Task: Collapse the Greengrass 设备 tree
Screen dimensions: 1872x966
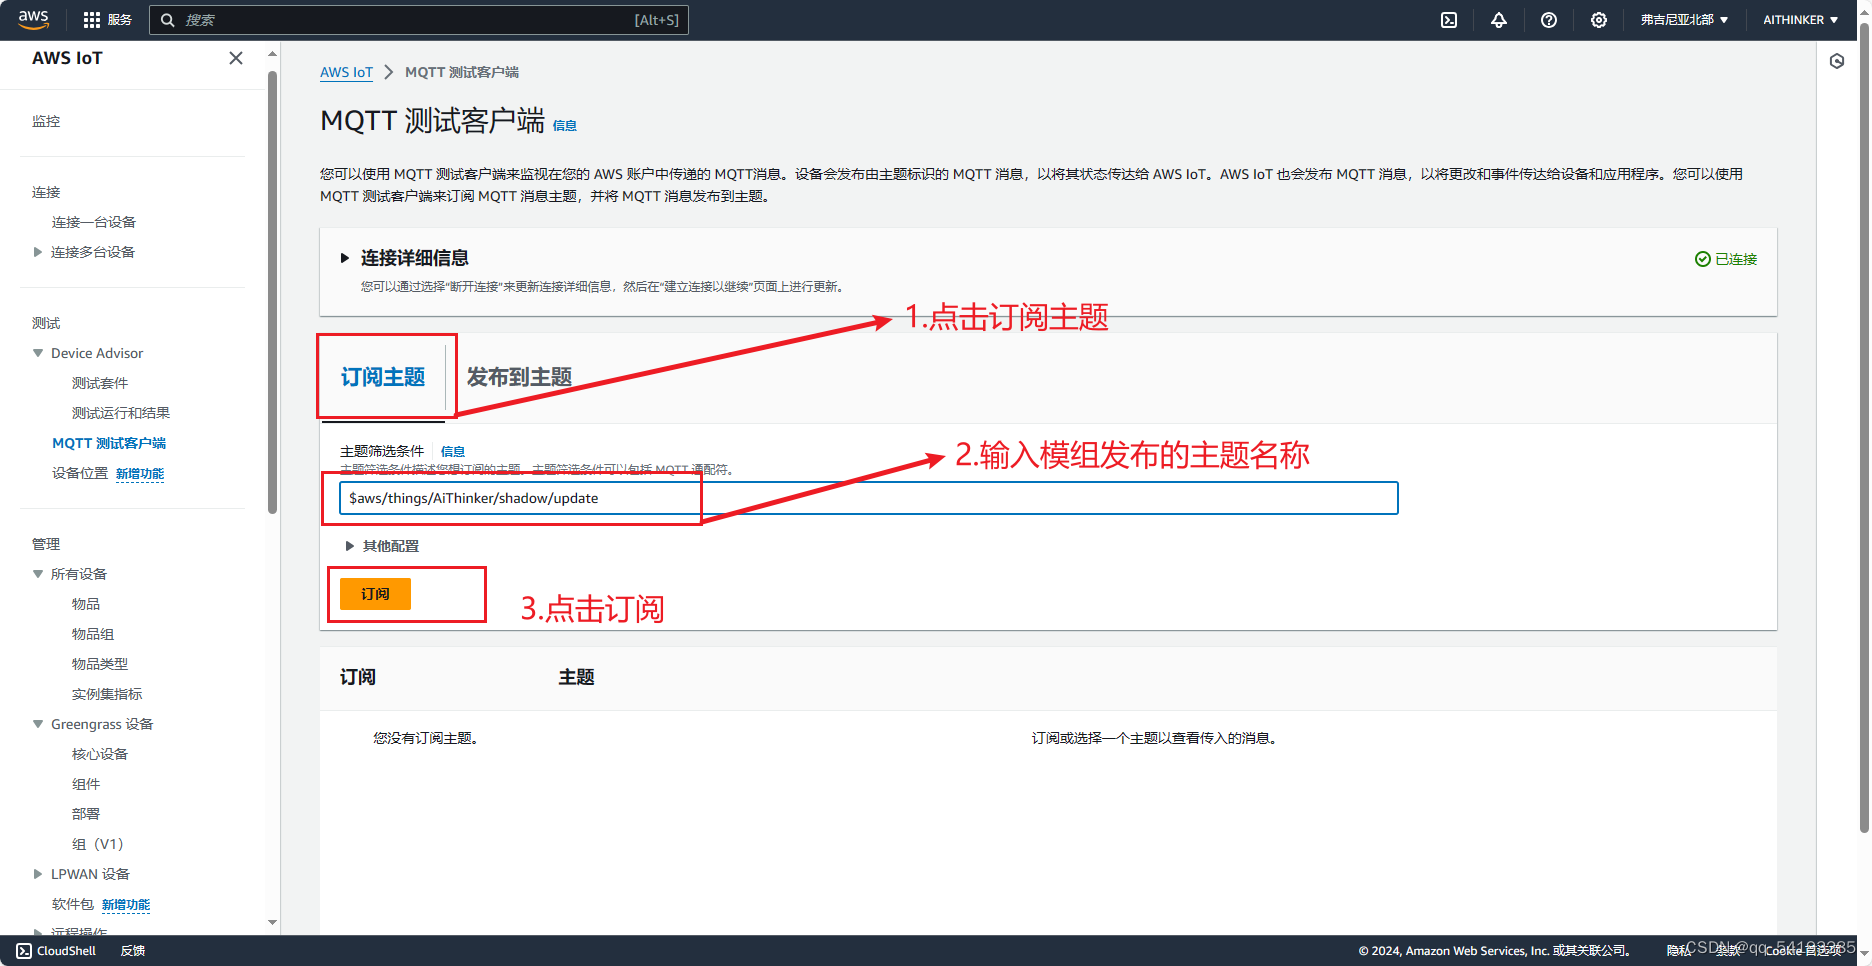Action: pyautogui.click(x=38, y=724)
